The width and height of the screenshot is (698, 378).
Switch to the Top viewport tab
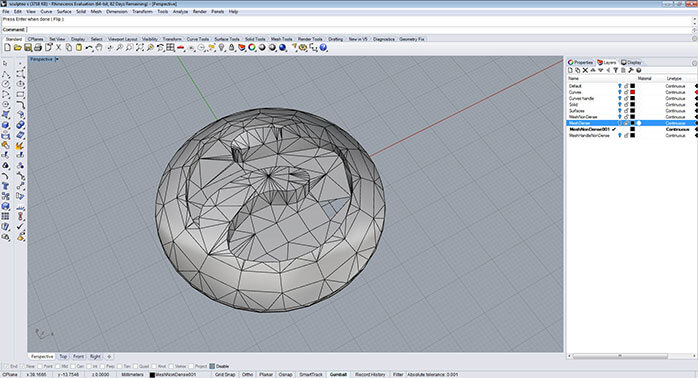[x=63, y=357]
